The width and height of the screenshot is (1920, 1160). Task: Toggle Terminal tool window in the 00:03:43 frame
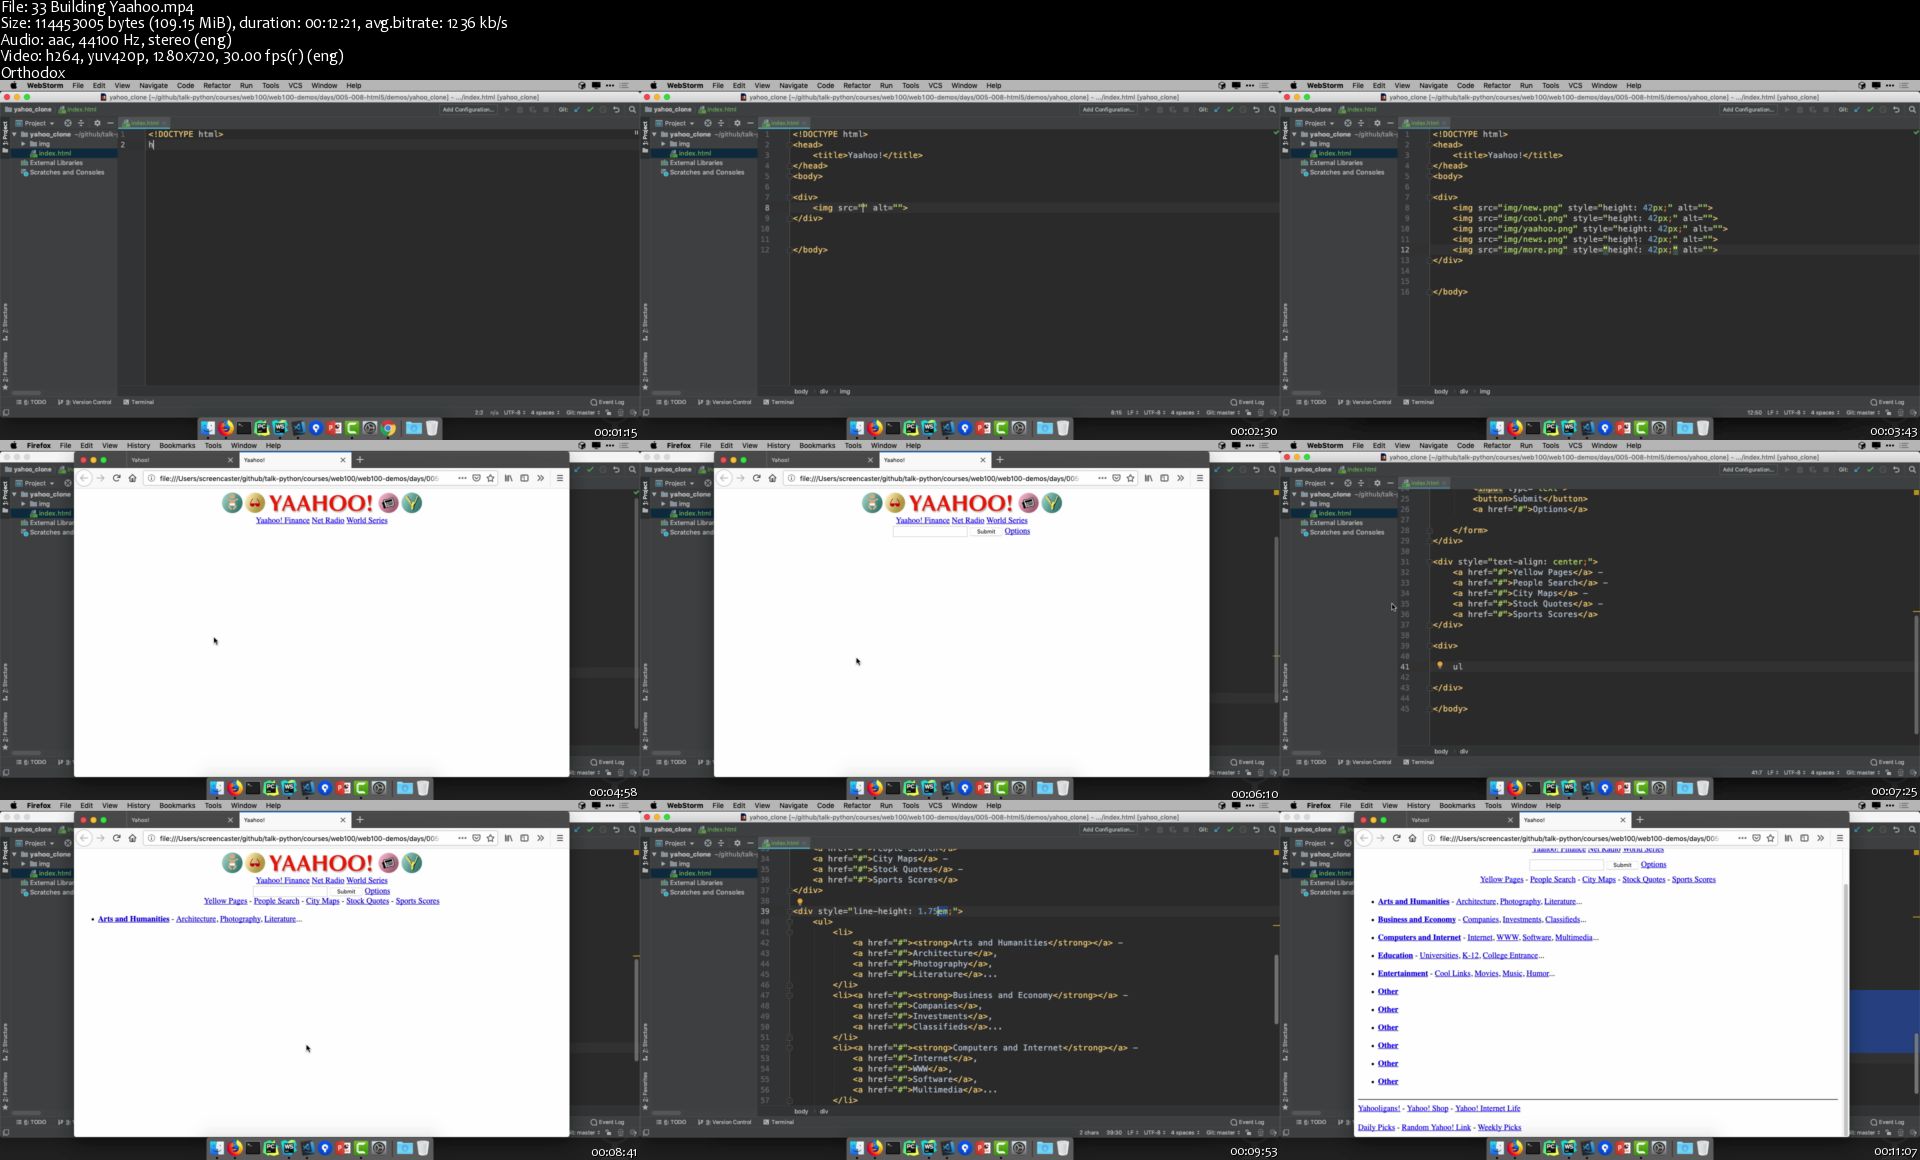pos(1419,402)
